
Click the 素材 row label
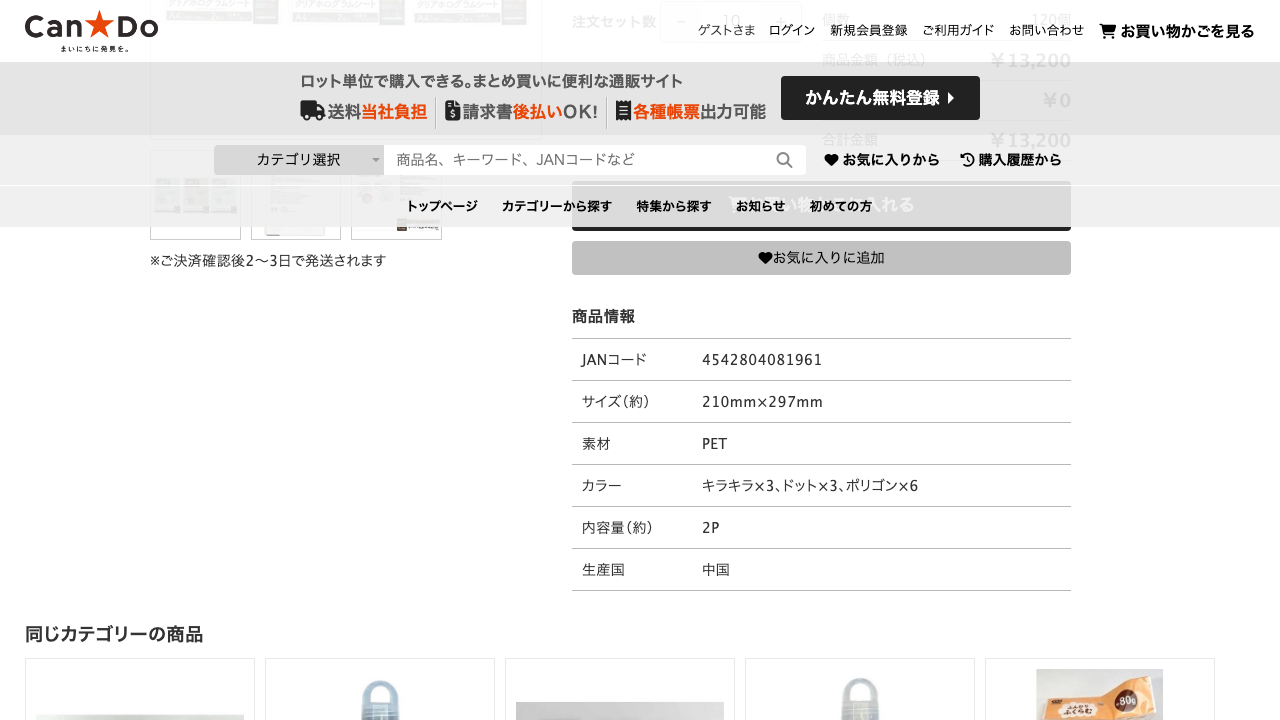point(596,444)
